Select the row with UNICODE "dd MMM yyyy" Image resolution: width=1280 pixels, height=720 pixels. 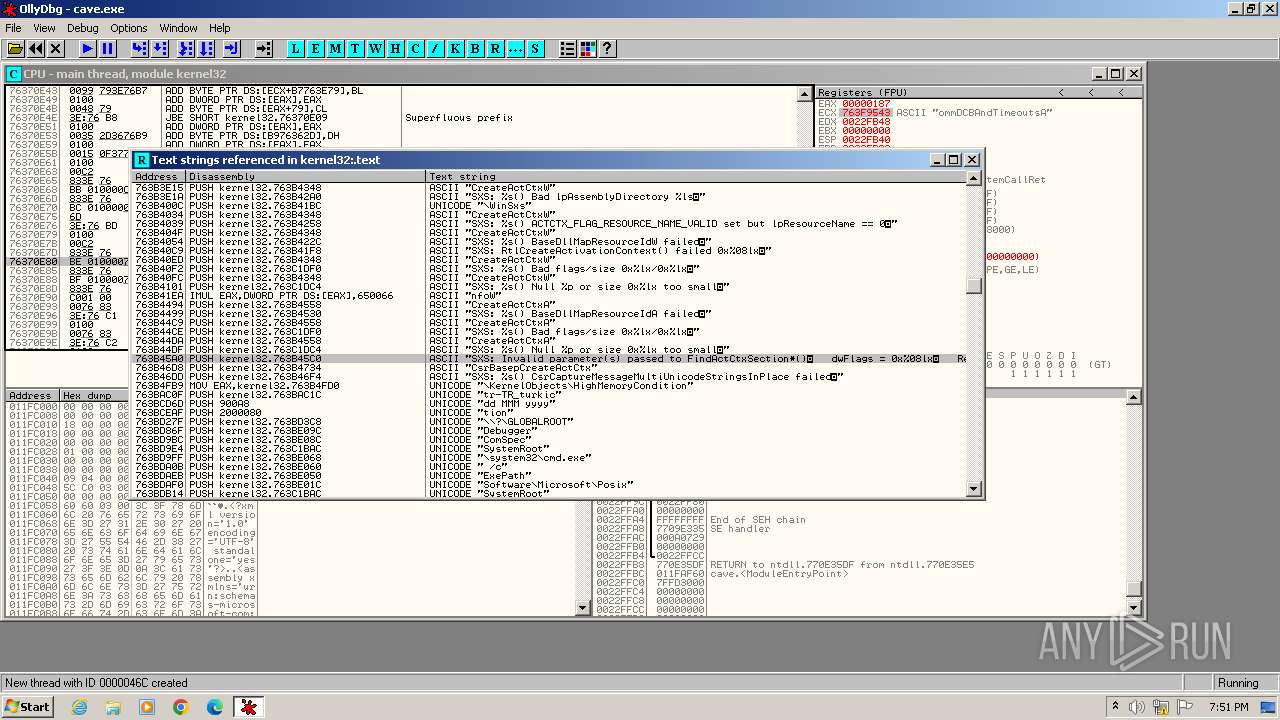(x=549, y=403)
